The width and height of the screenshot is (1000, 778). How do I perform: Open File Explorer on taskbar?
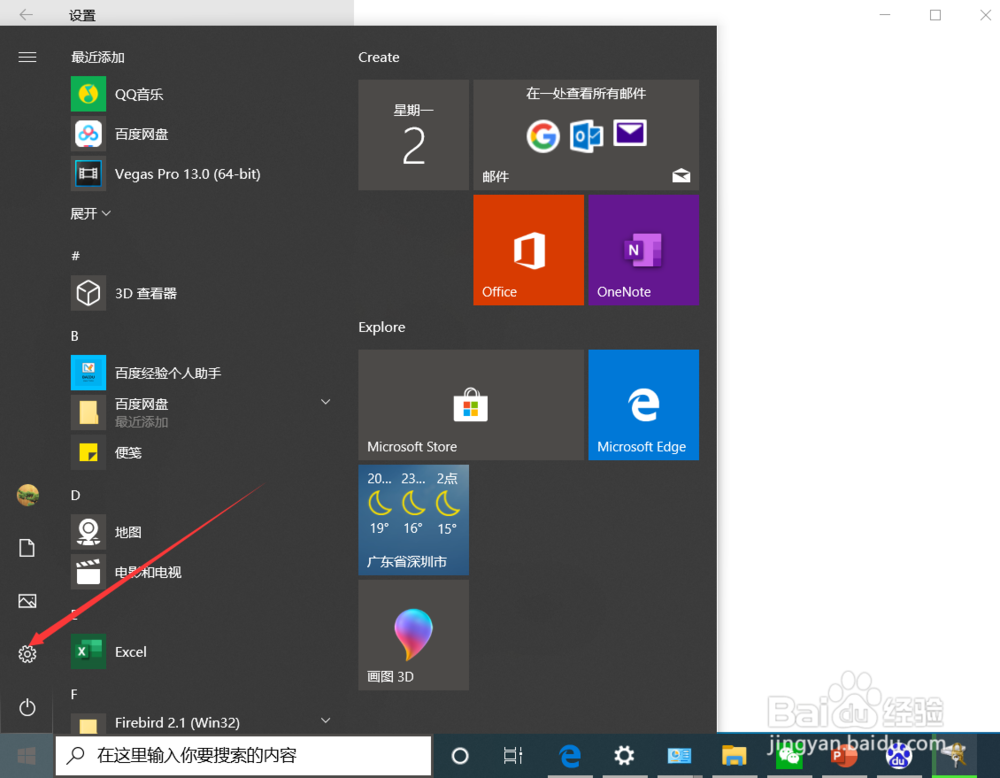click(734, 756)
